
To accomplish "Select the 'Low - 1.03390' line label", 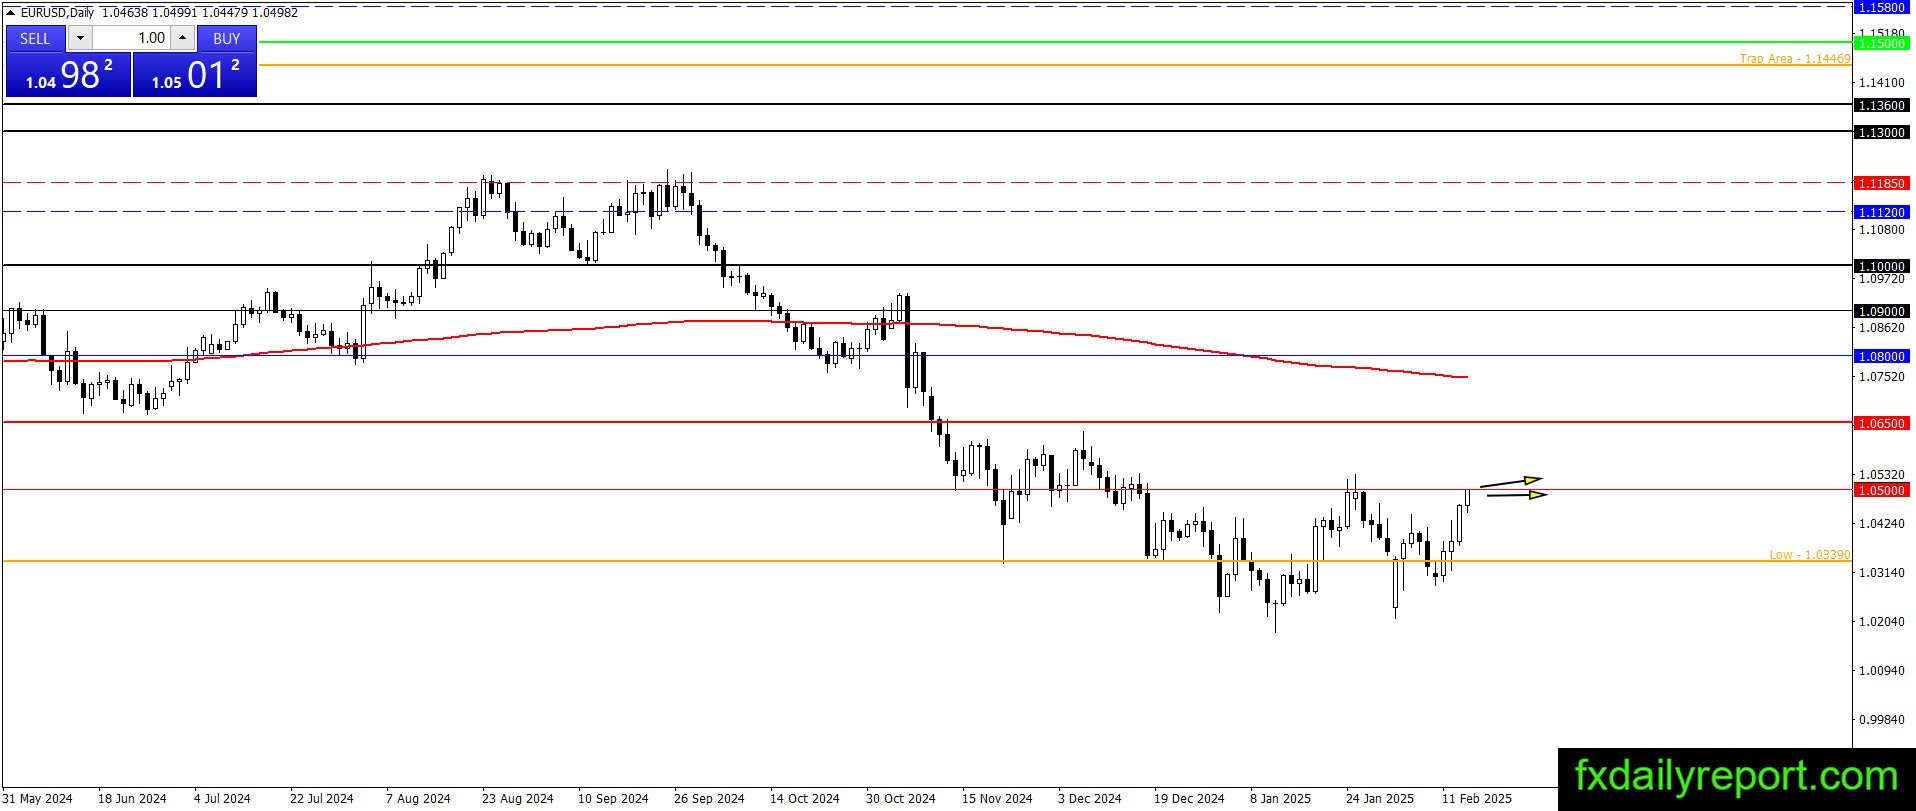I will 1809,555.
